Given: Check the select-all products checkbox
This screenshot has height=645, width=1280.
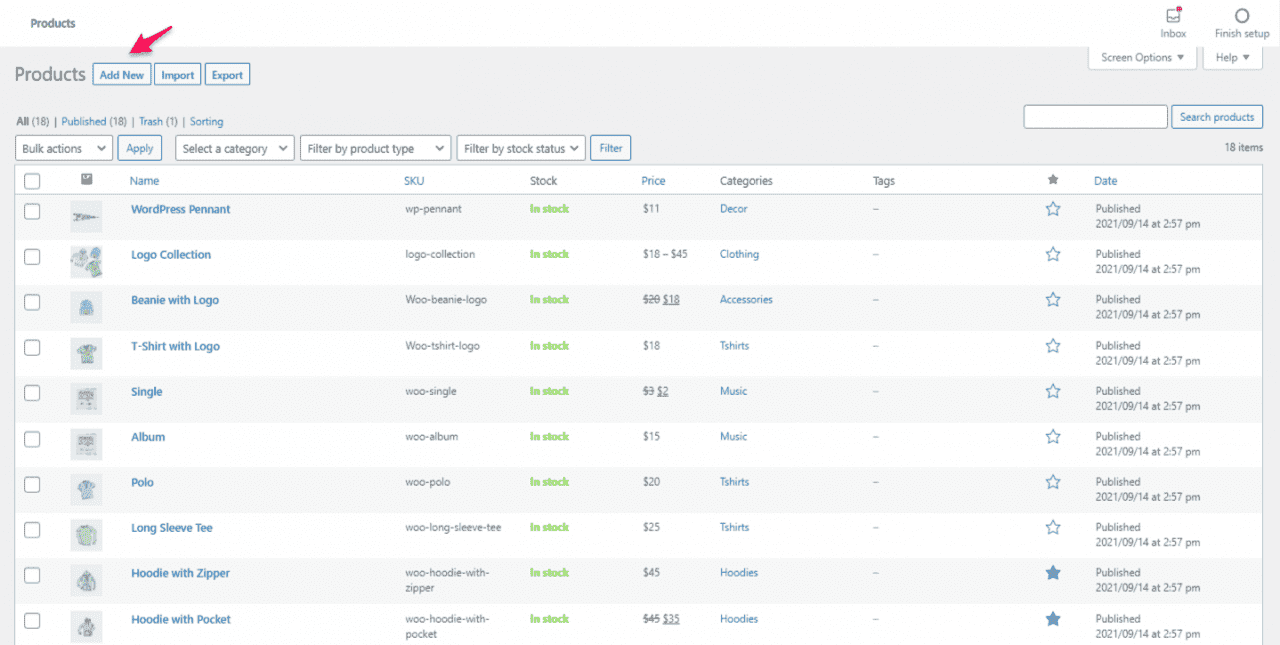Looking at the screenshot, I should [x=32, y=181].
